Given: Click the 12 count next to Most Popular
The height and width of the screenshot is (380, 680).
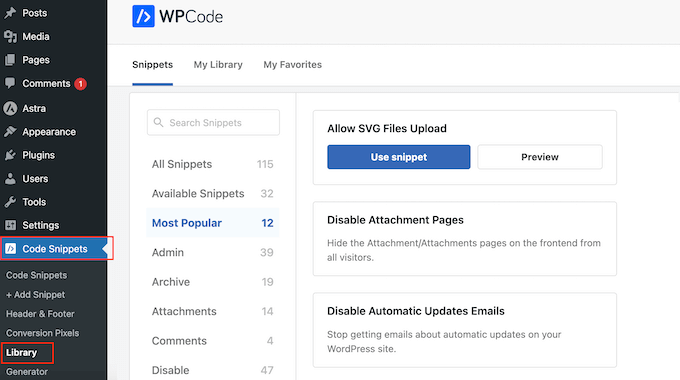Looking at the screenshot, I should click(x=267, y=223).
